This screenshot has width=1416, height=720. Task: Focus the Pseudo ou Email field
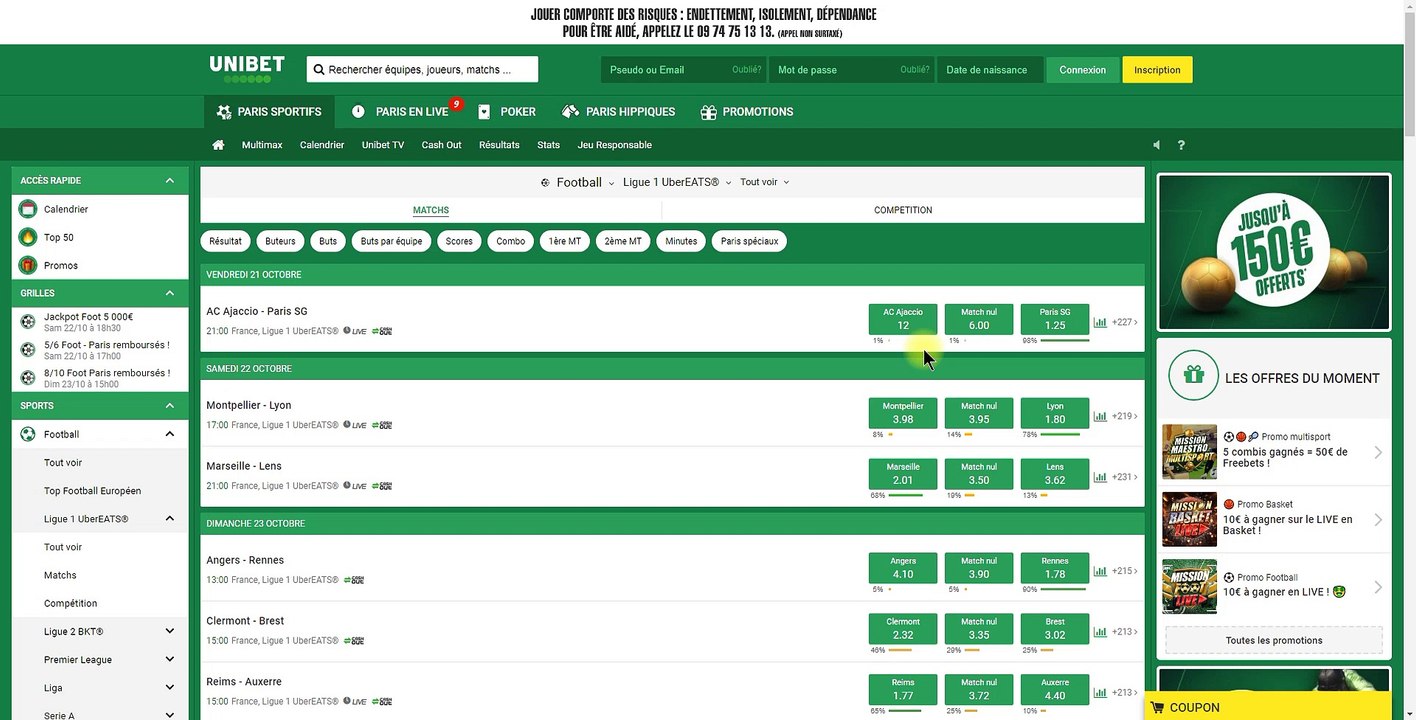coord(684,70)
